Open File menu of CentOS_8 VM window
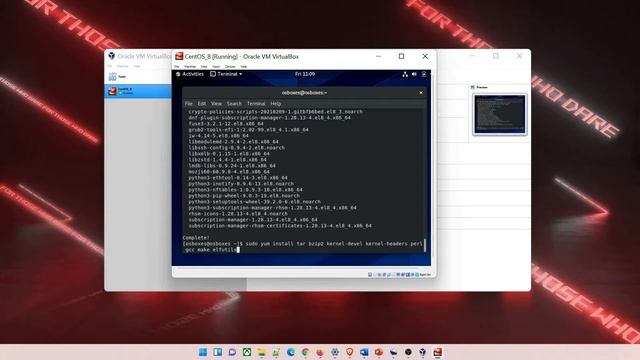Image resolution: width=640 pixels, height=360 pixels. [x=177, y=67]
